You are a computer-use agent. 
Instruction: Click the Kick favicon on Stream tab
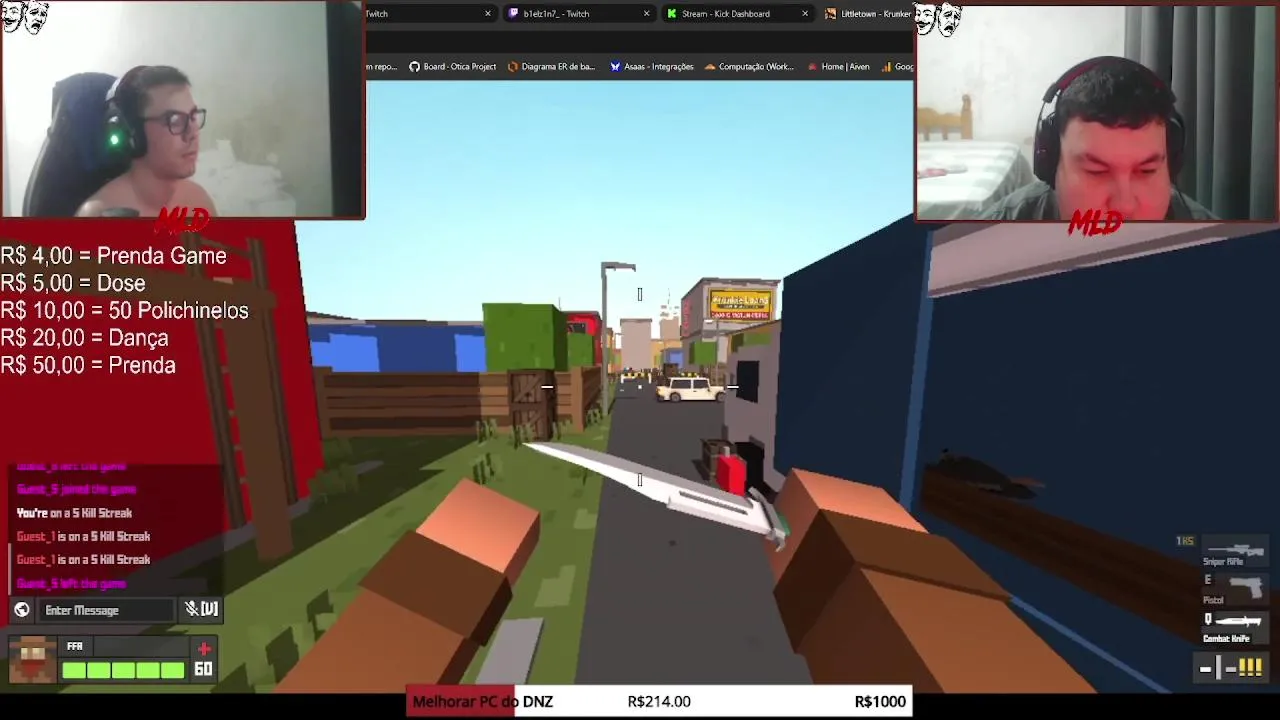click(x=672, y=14)
